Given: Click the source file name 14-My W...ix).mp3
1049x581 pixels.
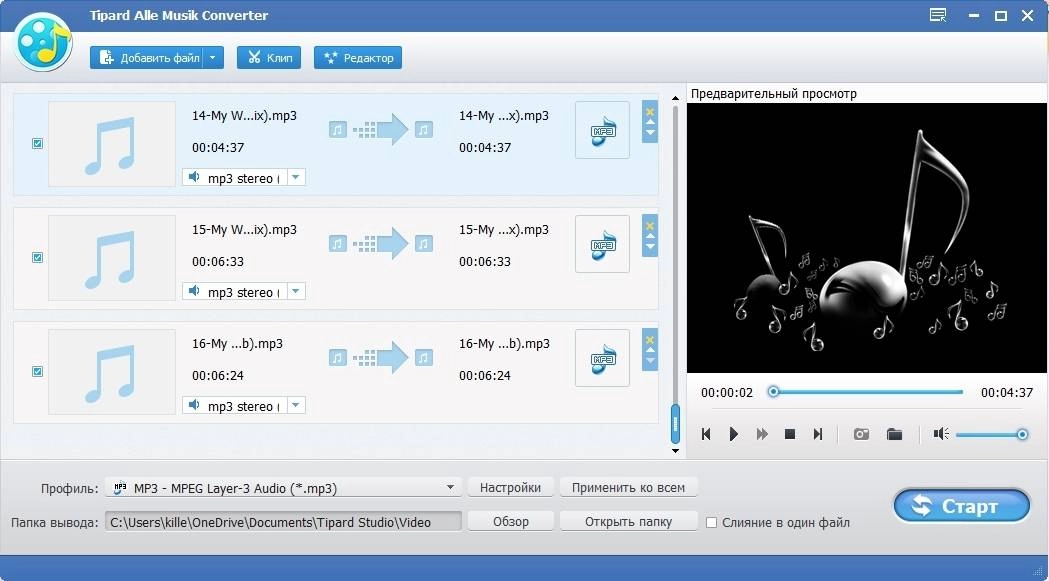Looking at the screenshot, I should tap(244, 115).
